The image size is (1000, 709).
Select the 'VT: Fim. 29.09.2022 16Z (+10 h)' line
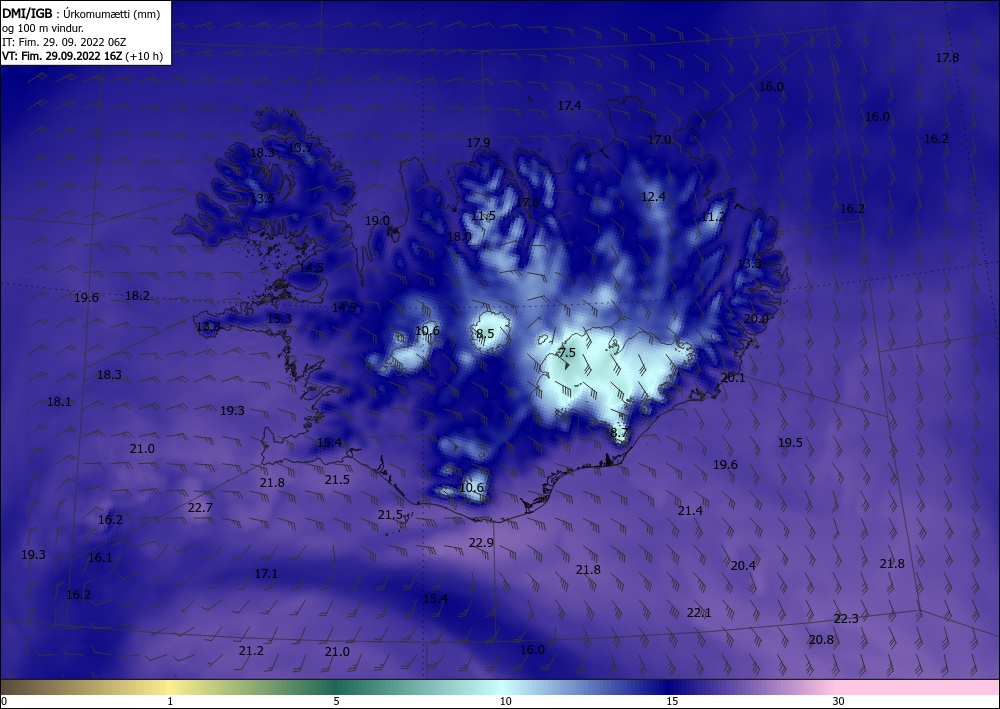82,56
